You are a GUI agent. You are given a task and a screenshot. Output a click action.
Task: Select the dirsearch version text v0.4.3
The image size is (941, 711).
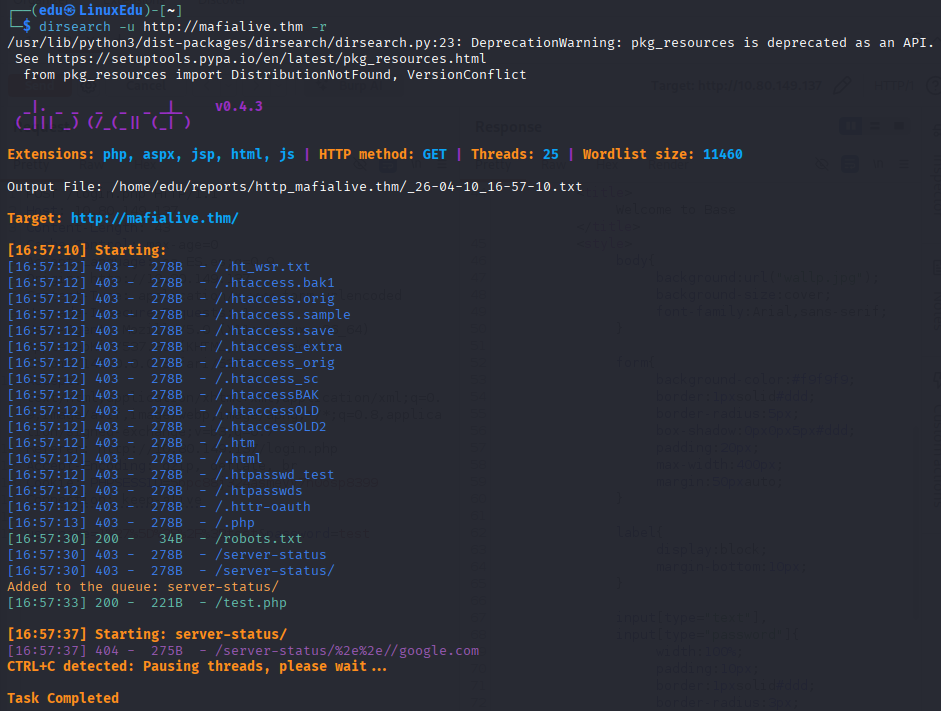(239, 107)
